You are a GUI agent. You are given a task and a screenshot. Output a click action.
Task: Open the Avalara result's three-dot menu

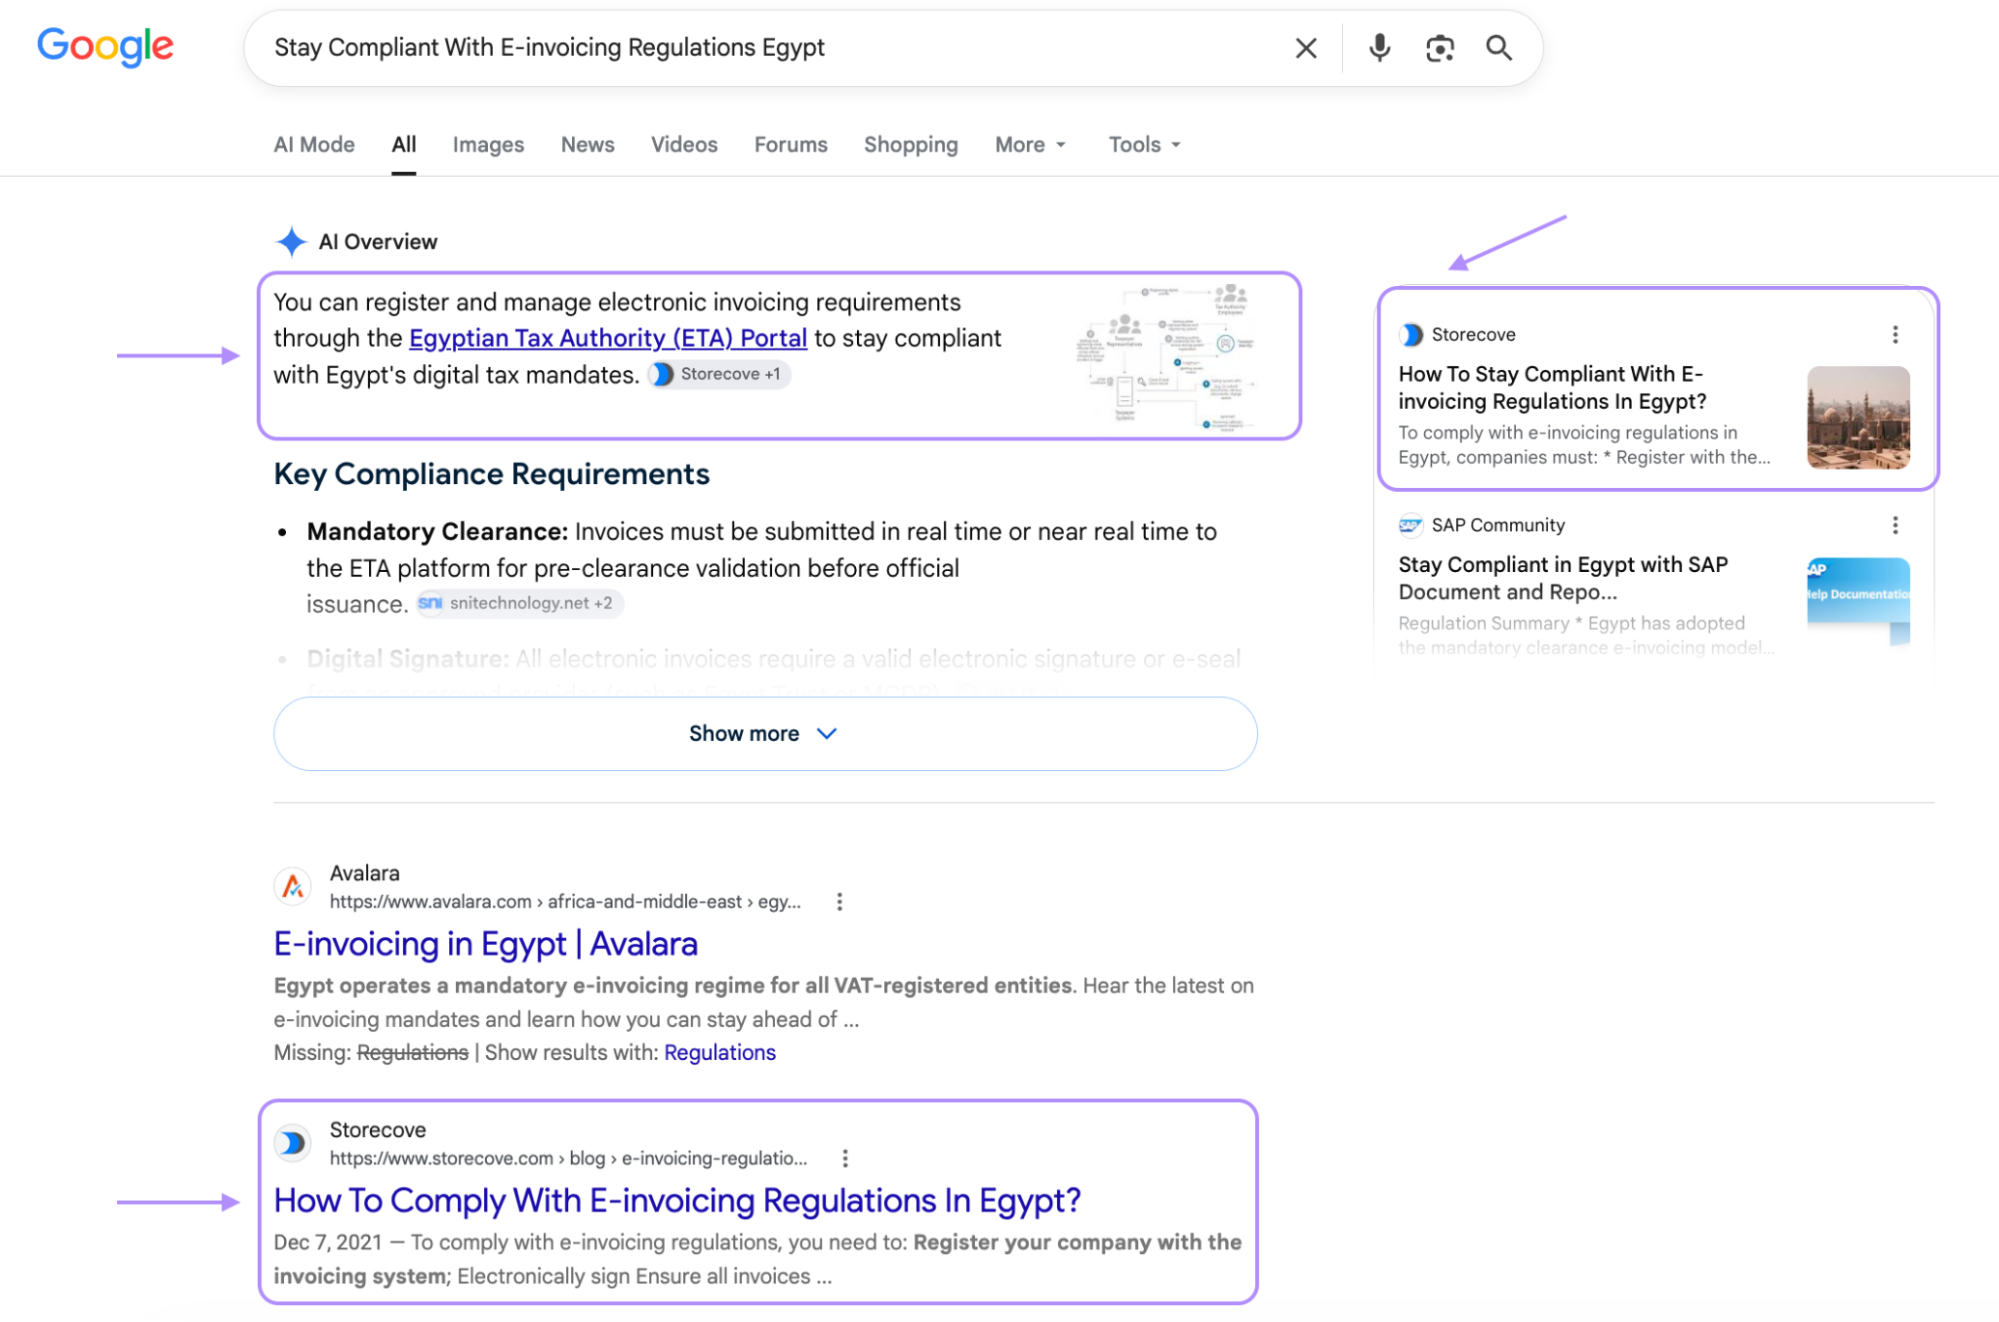point(839,902)
